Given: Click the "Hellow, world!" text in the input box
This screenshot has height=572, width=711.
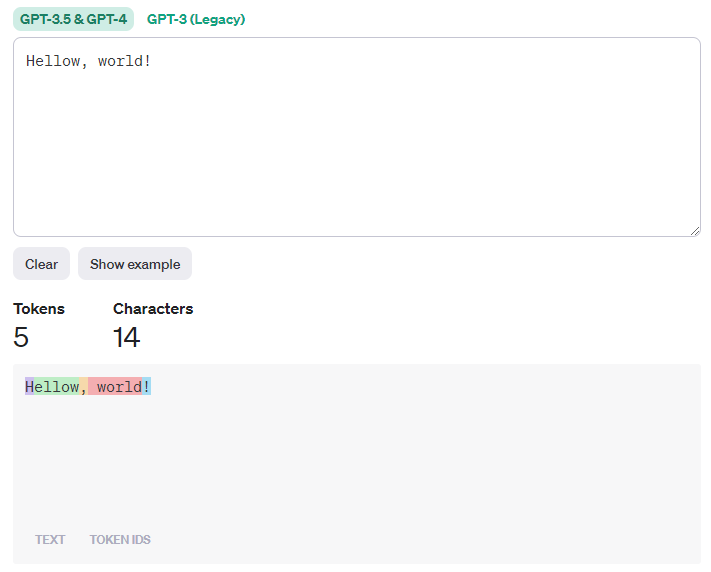Looking at the screenshot, I should click(88, 61).
